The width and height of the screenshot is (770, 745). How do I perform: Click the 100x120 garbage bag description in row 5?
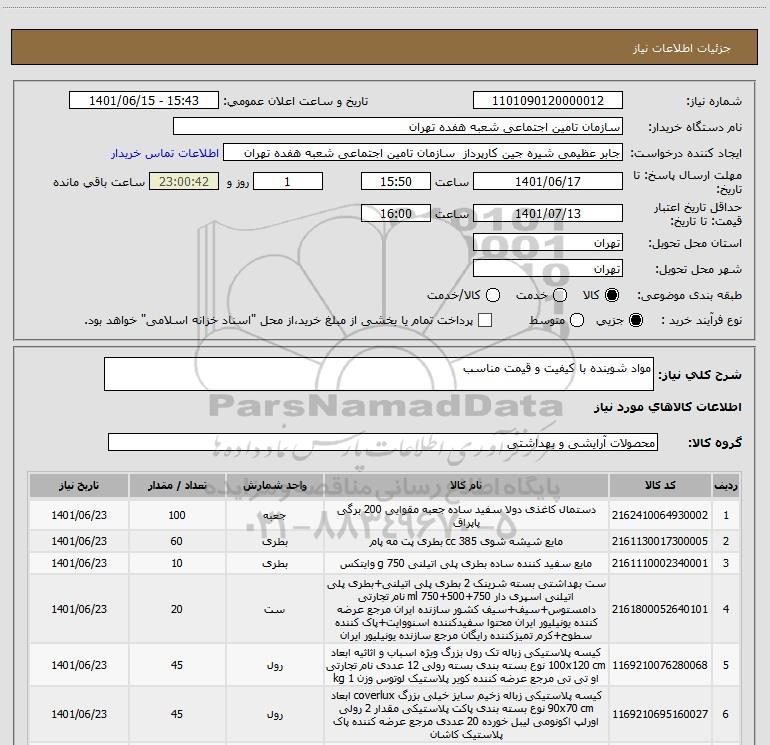[466, 665]
